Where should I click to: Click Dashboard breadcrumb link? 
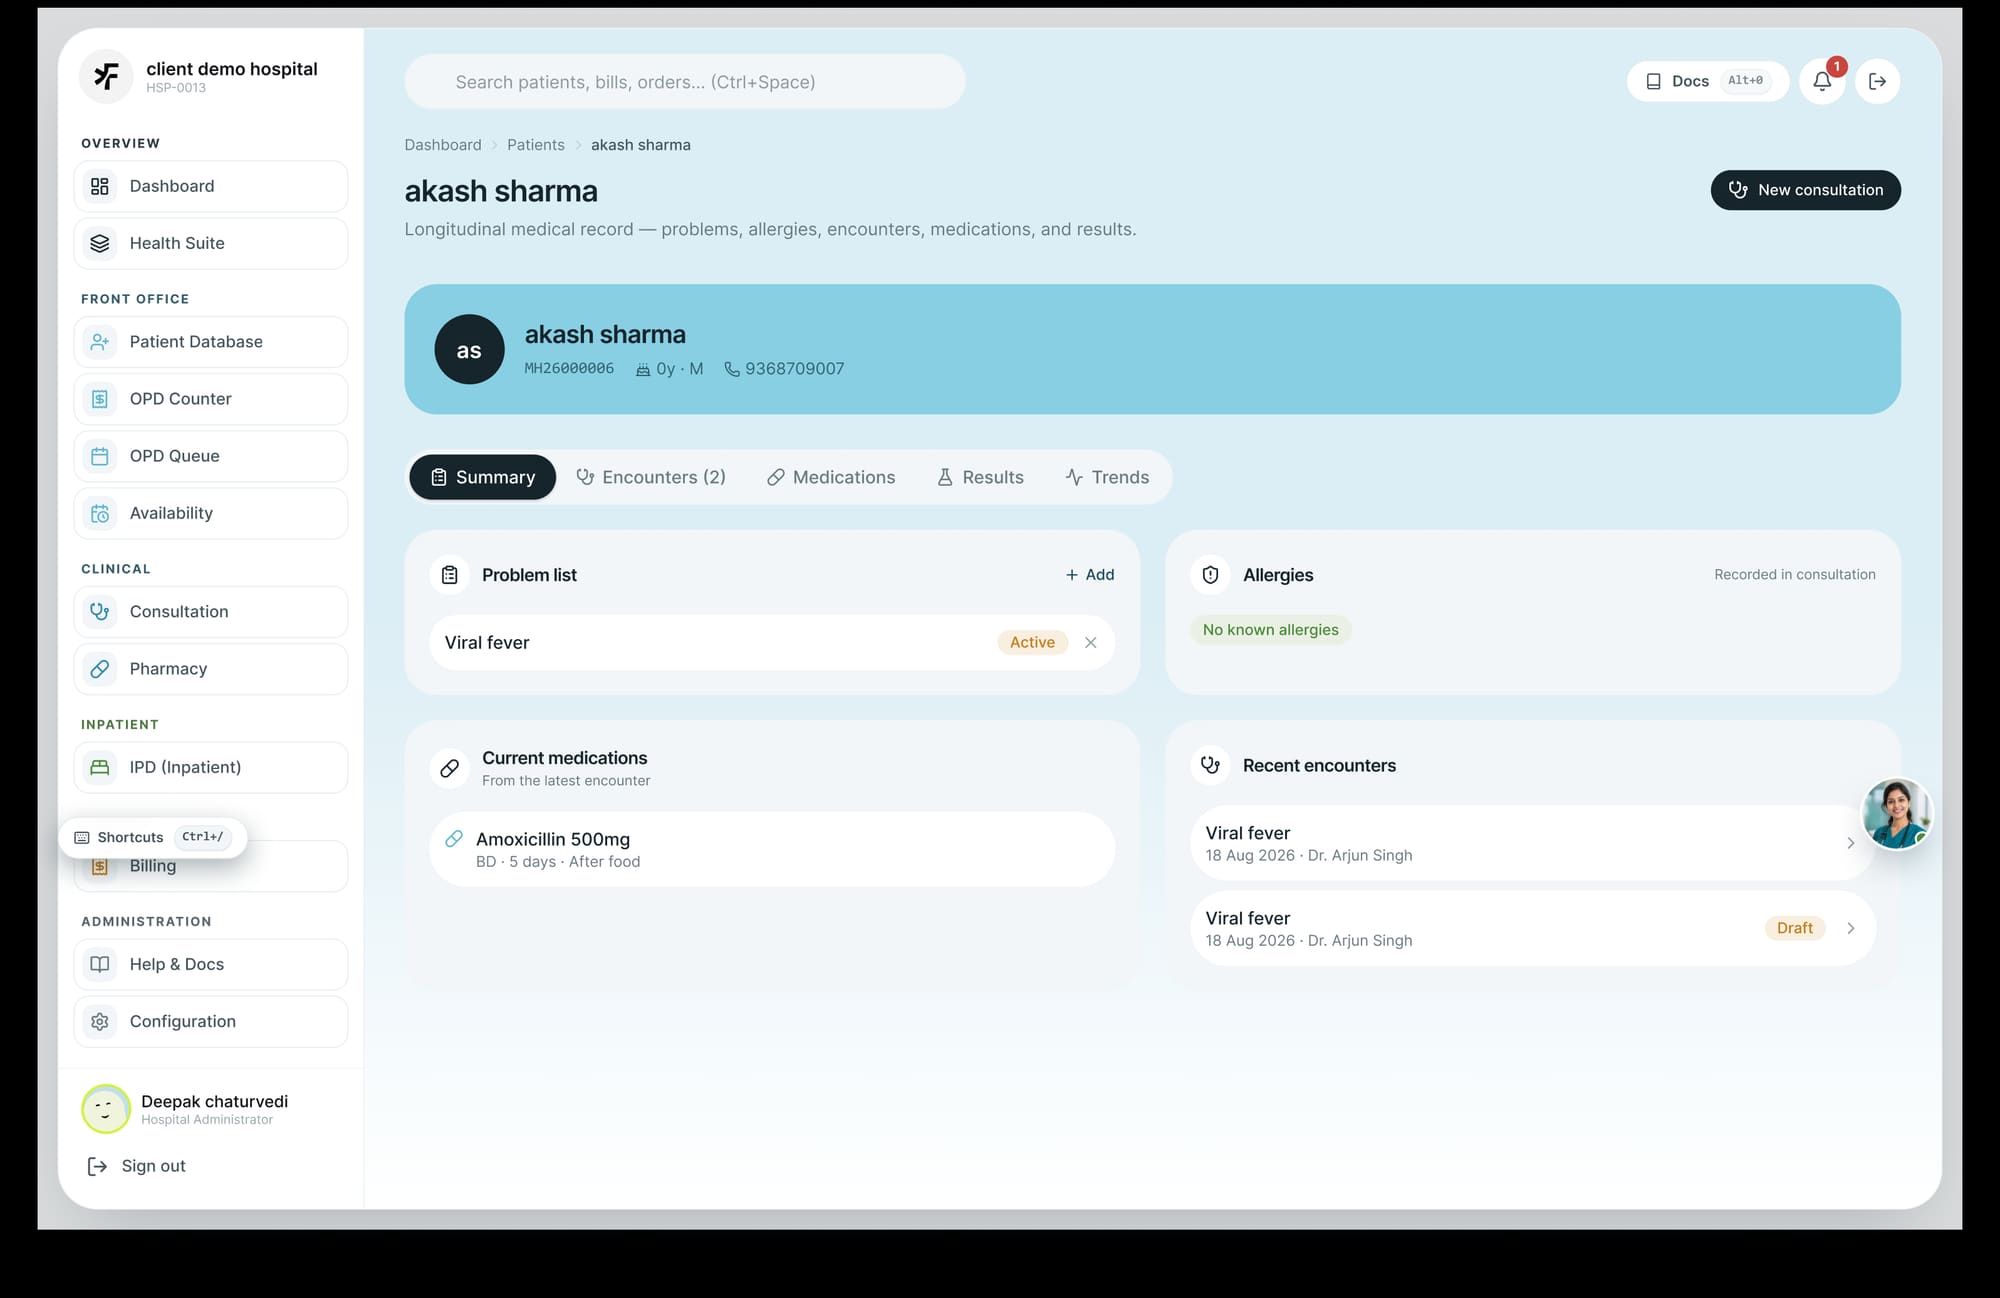(443, 145)
